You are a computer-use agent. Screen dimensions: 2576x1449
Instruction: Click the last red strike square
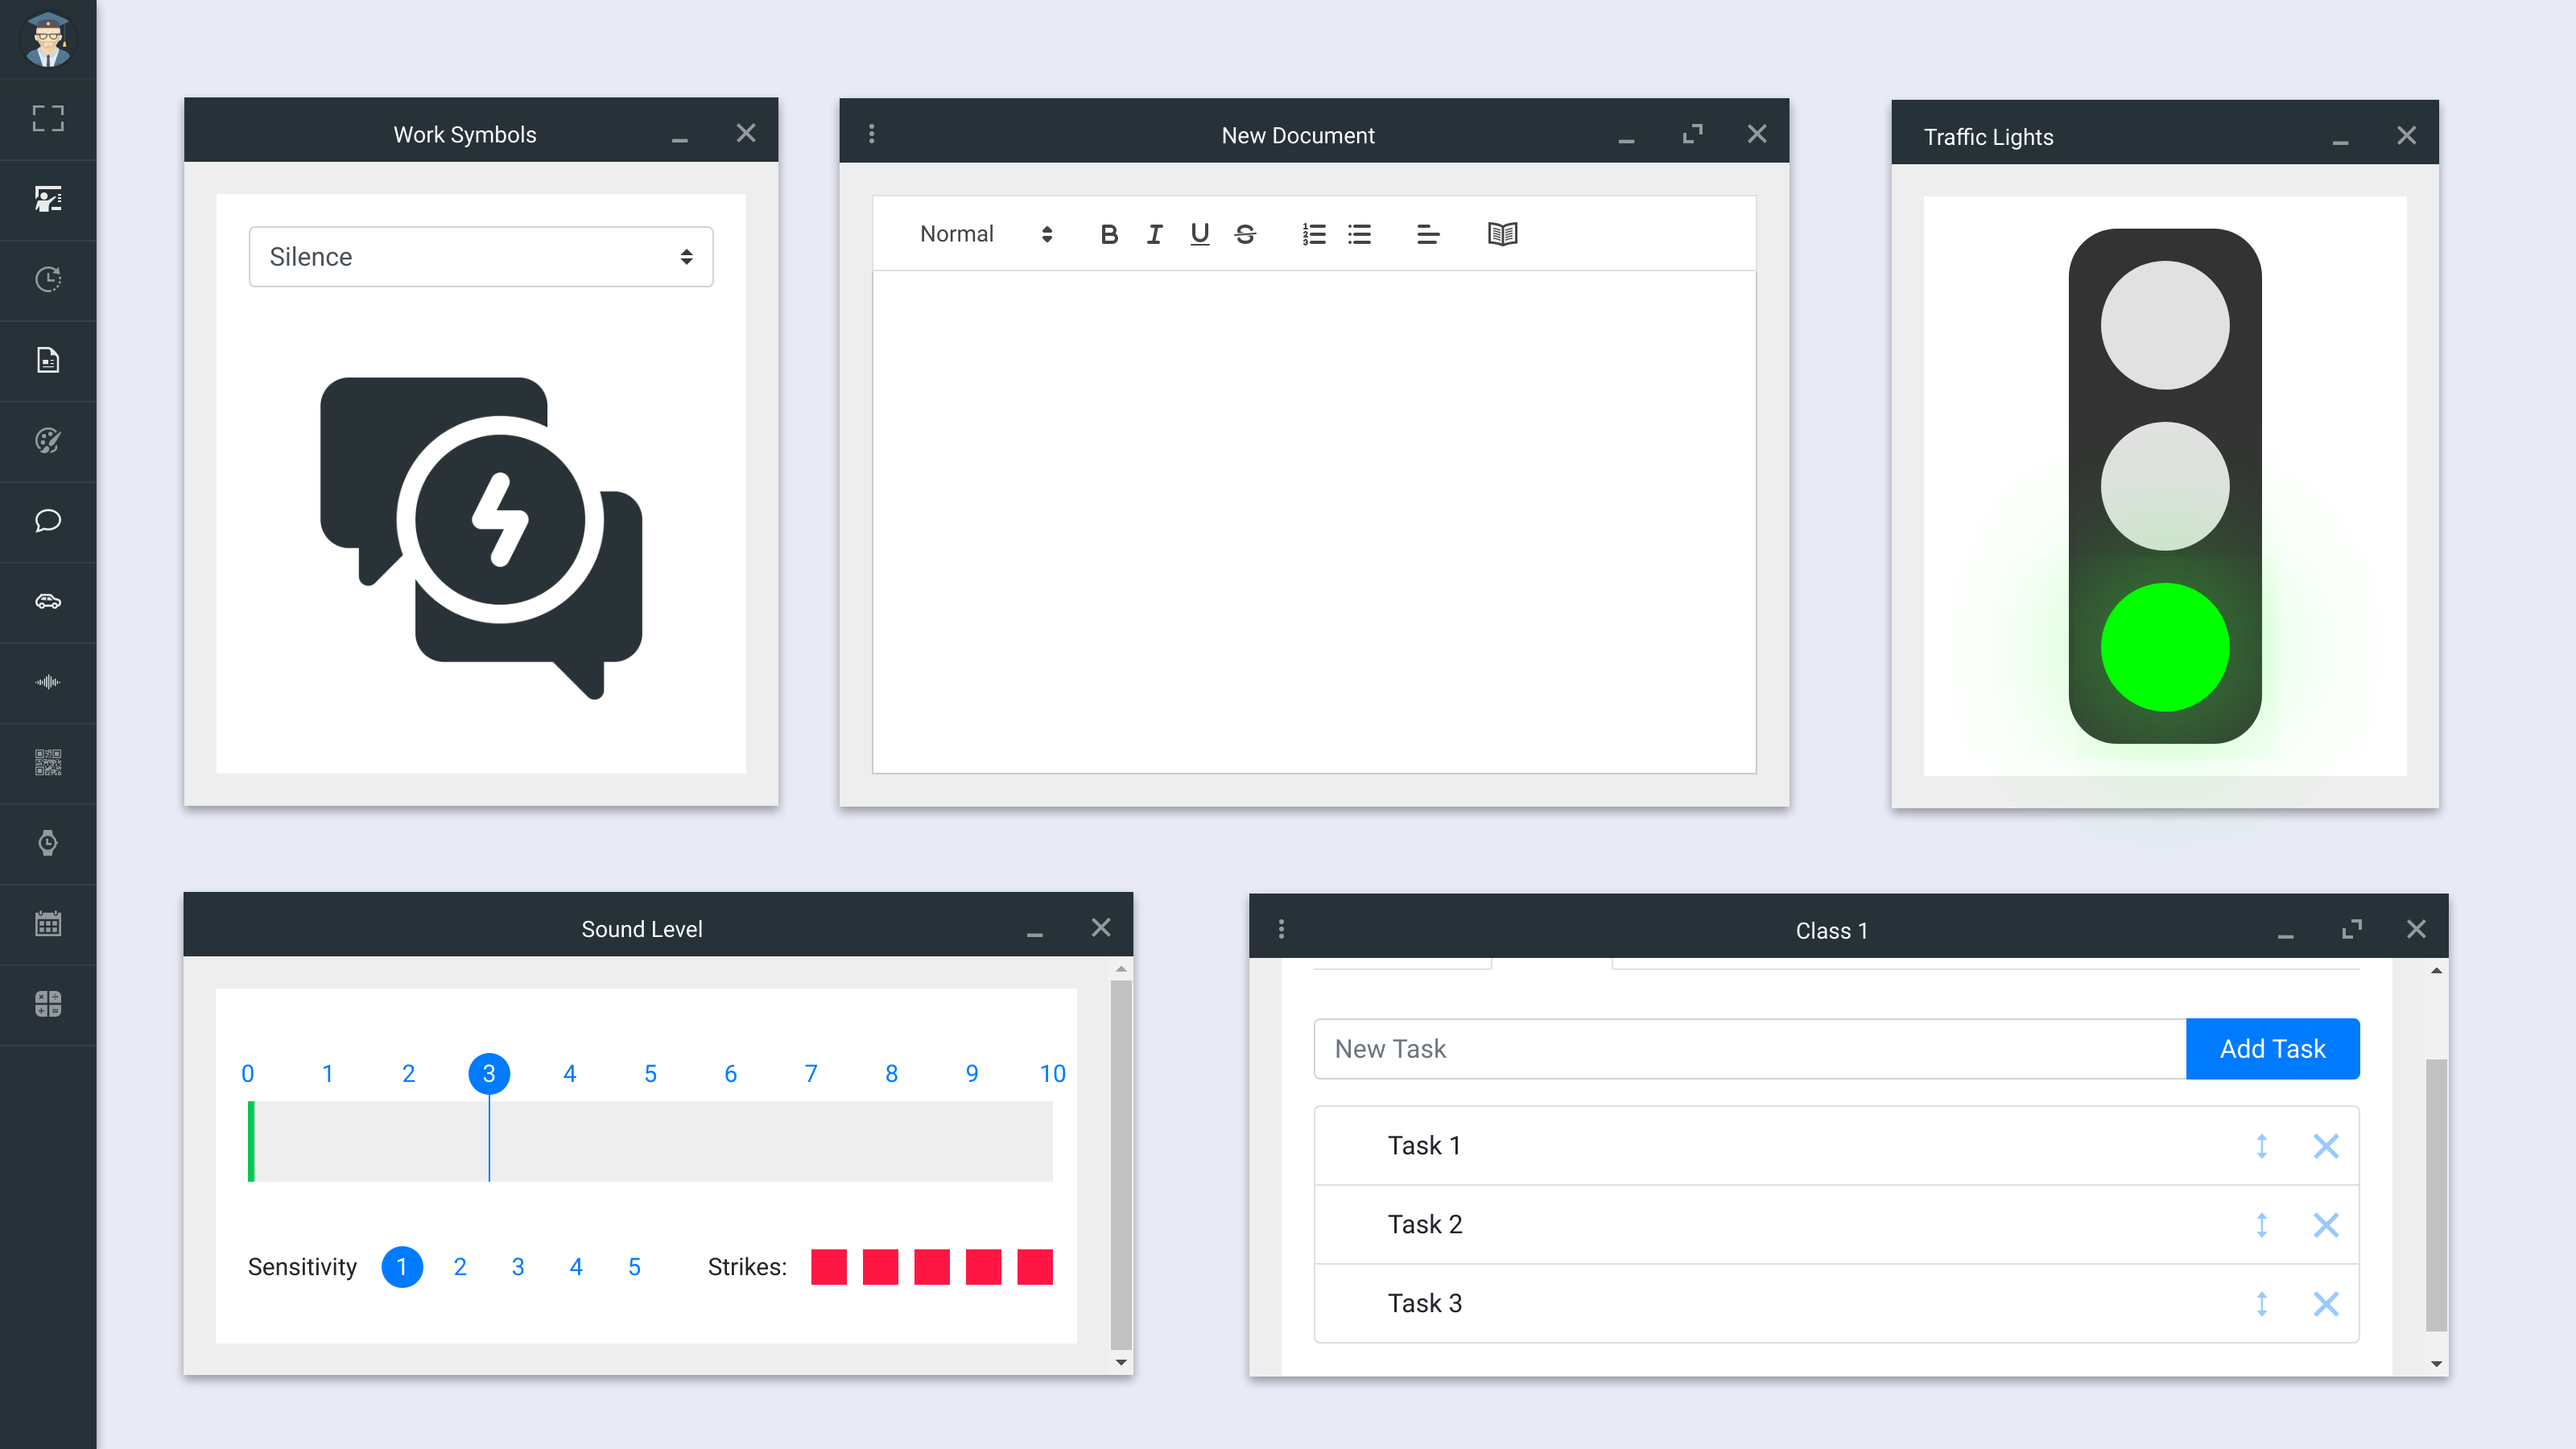(1035, 1267)
